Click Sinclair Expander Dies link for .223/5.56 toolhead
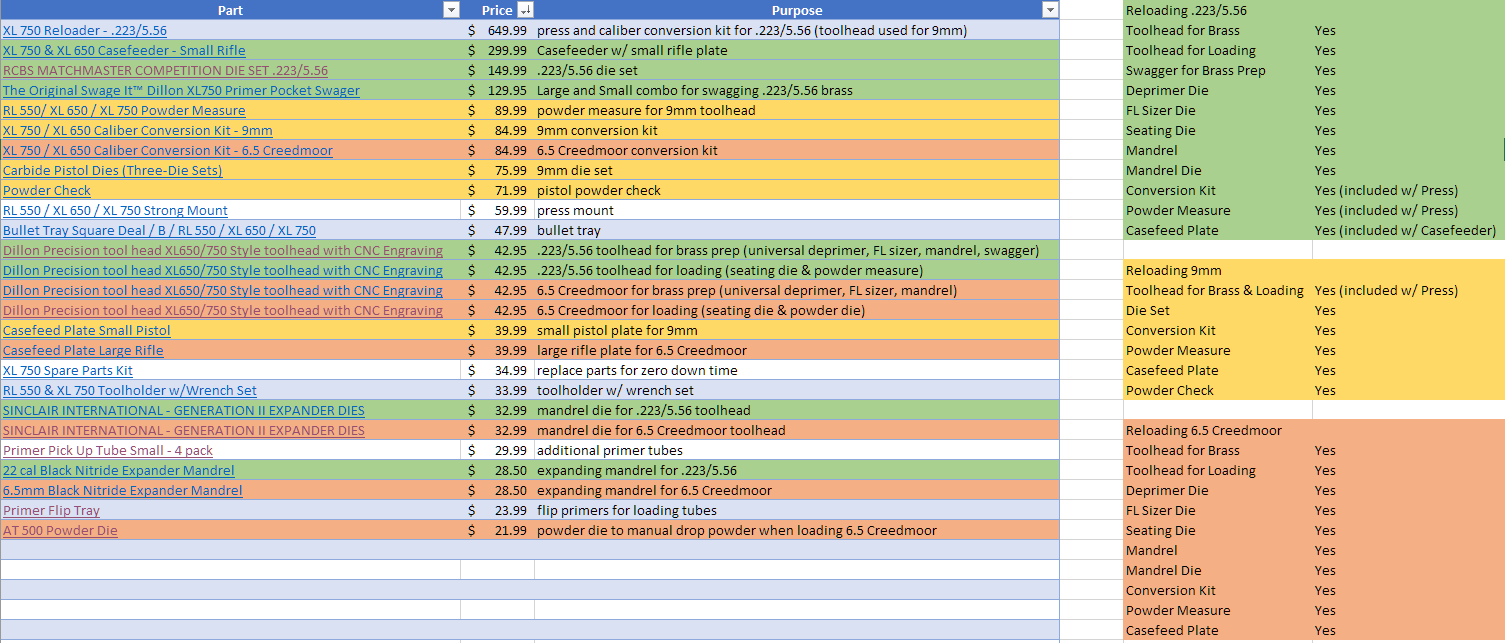Image resolution: width=1505 pixels, height=643 pixels. 184,410
